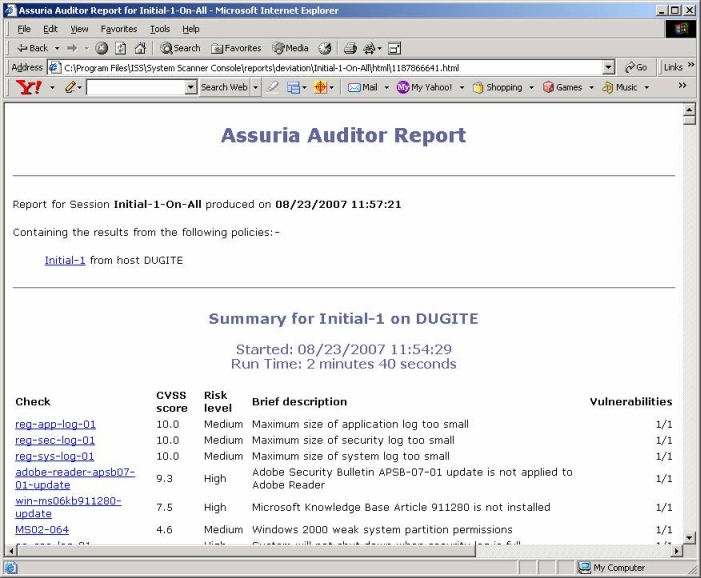Click the Yahoo search text field
Image resolution: width=701 pixels, height=578 pixels.
point(135,87)
